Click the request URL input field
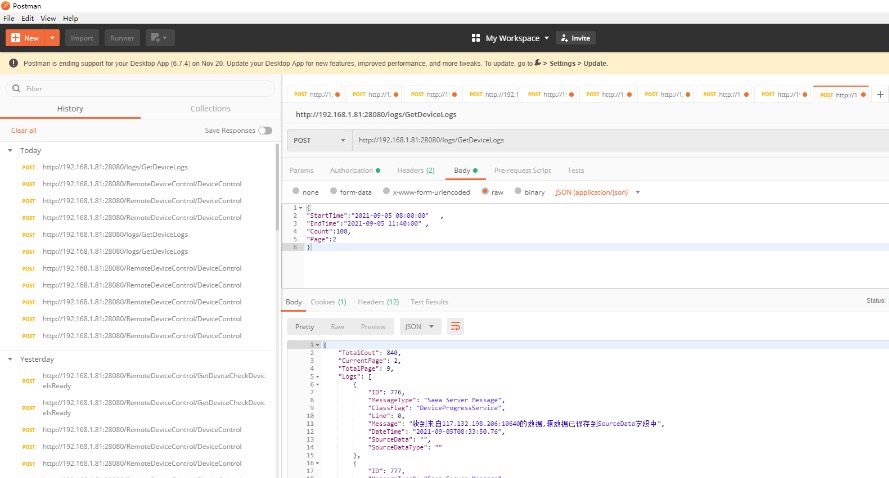The height and width of the screenshot is (478, 889). pyautogui.click(x=600, y=140)
